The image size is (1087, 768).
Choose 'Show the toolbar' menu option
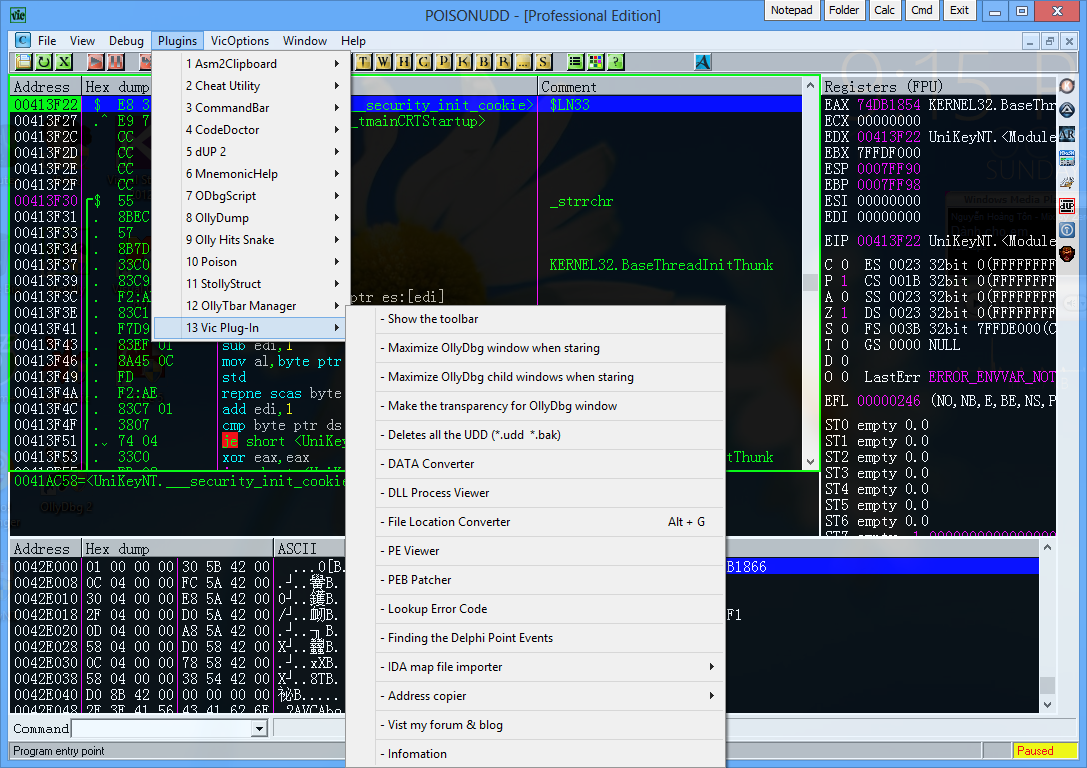tap(549, 319)
